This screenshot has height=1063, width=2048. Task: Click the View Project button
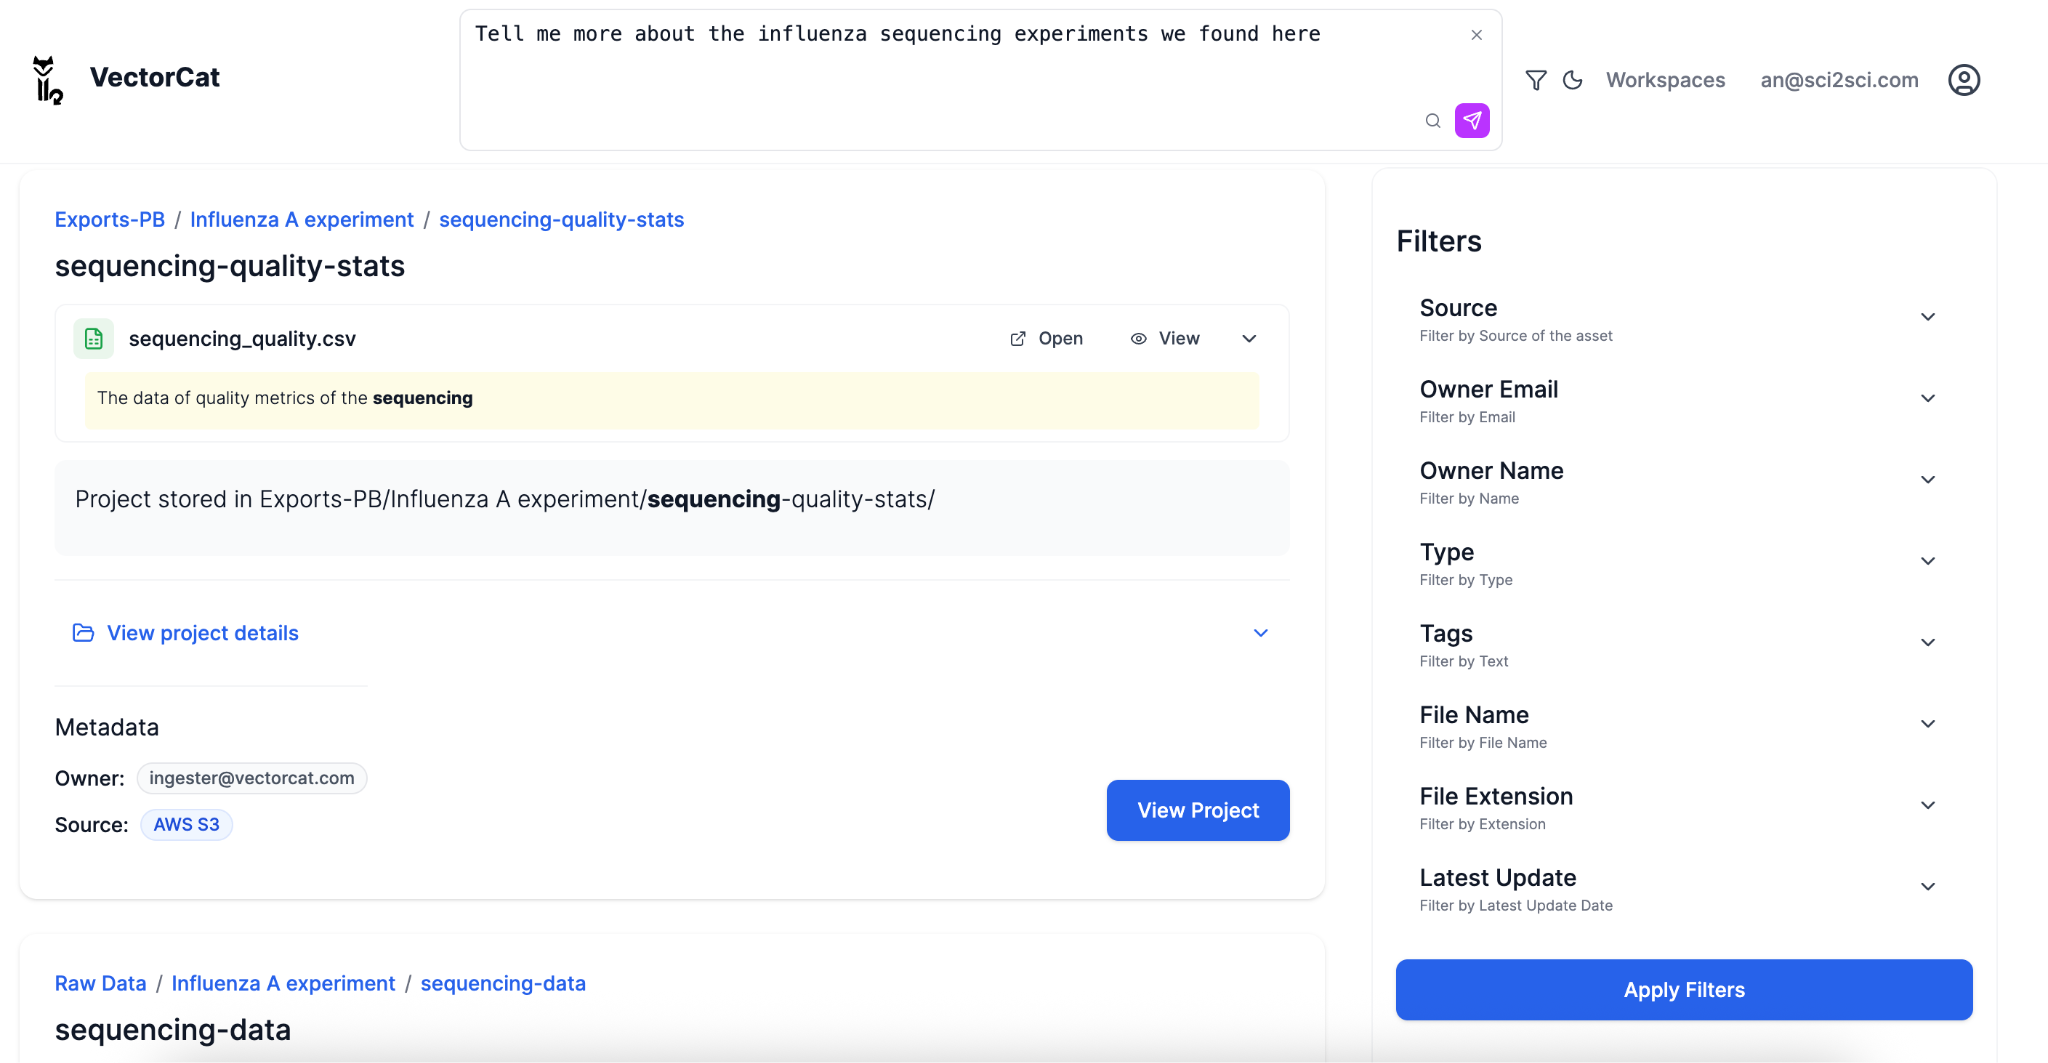pyautogui.click(x=1198, y=810)
